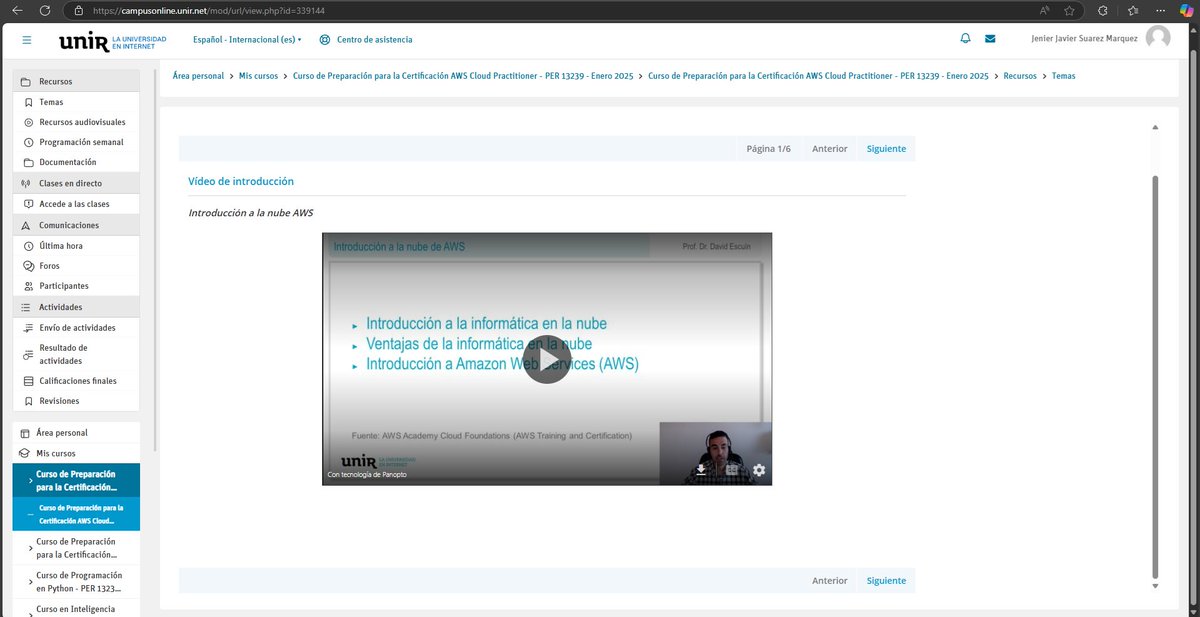Viewport: 1200px width, 617px height.
Task: Go to Temas breadcrumb
Action: click(1063, 76)
